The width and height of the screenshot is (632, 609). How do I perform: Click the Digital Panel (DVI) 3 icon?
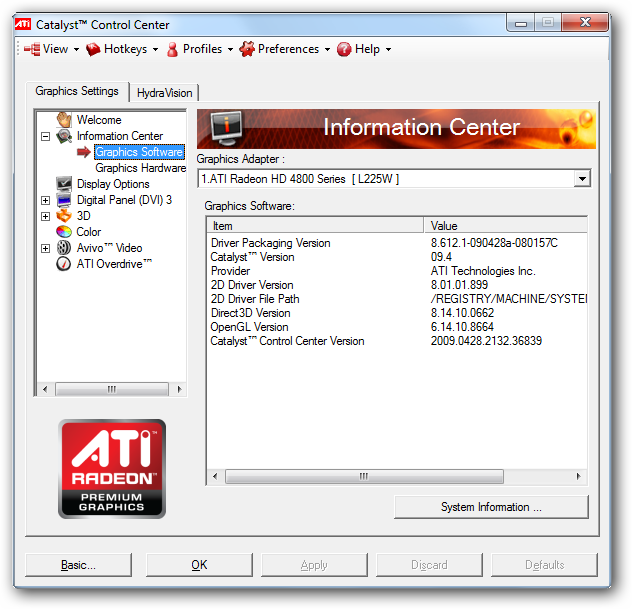(x=64, y=200)
